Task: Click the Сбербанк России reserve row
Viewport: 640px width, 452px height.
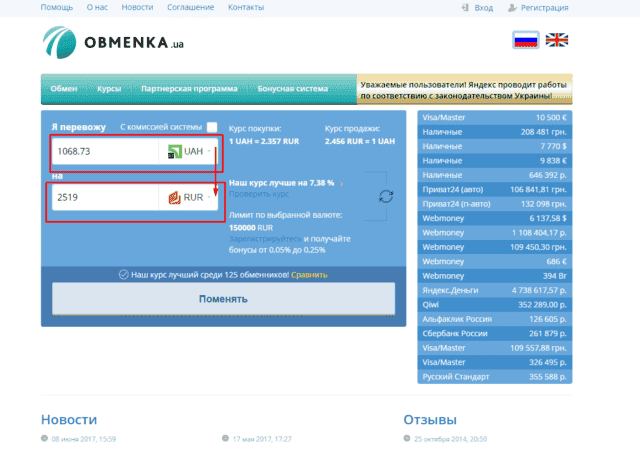Action: click(495, 334)
